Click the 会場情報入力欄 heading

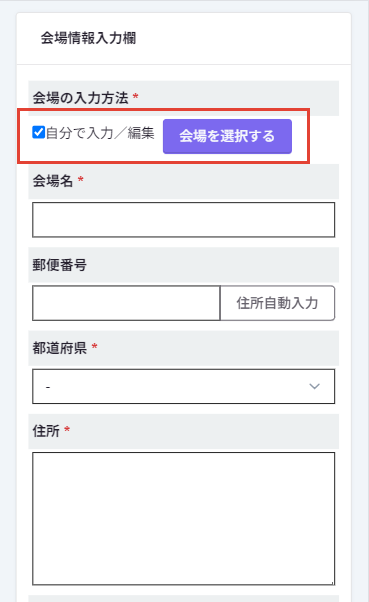point(88,38)
